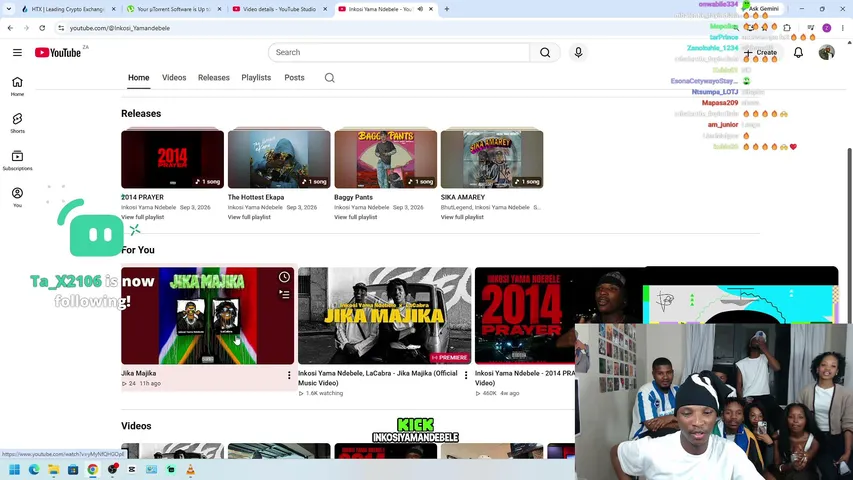The width and height of the screenshot is (853, 480).
Task: Go to Home in the sidebar
Action: 17,86
